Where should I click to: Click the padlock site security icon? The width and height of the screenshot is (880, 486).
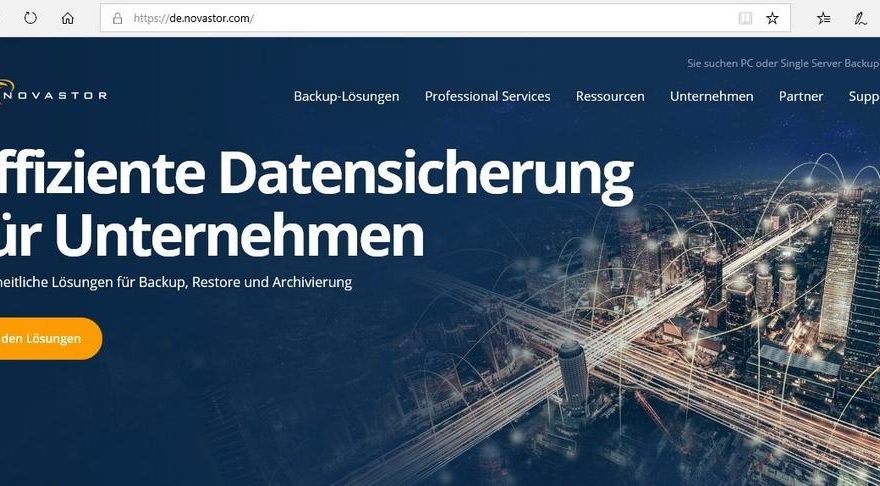click(x=117, y=18)
